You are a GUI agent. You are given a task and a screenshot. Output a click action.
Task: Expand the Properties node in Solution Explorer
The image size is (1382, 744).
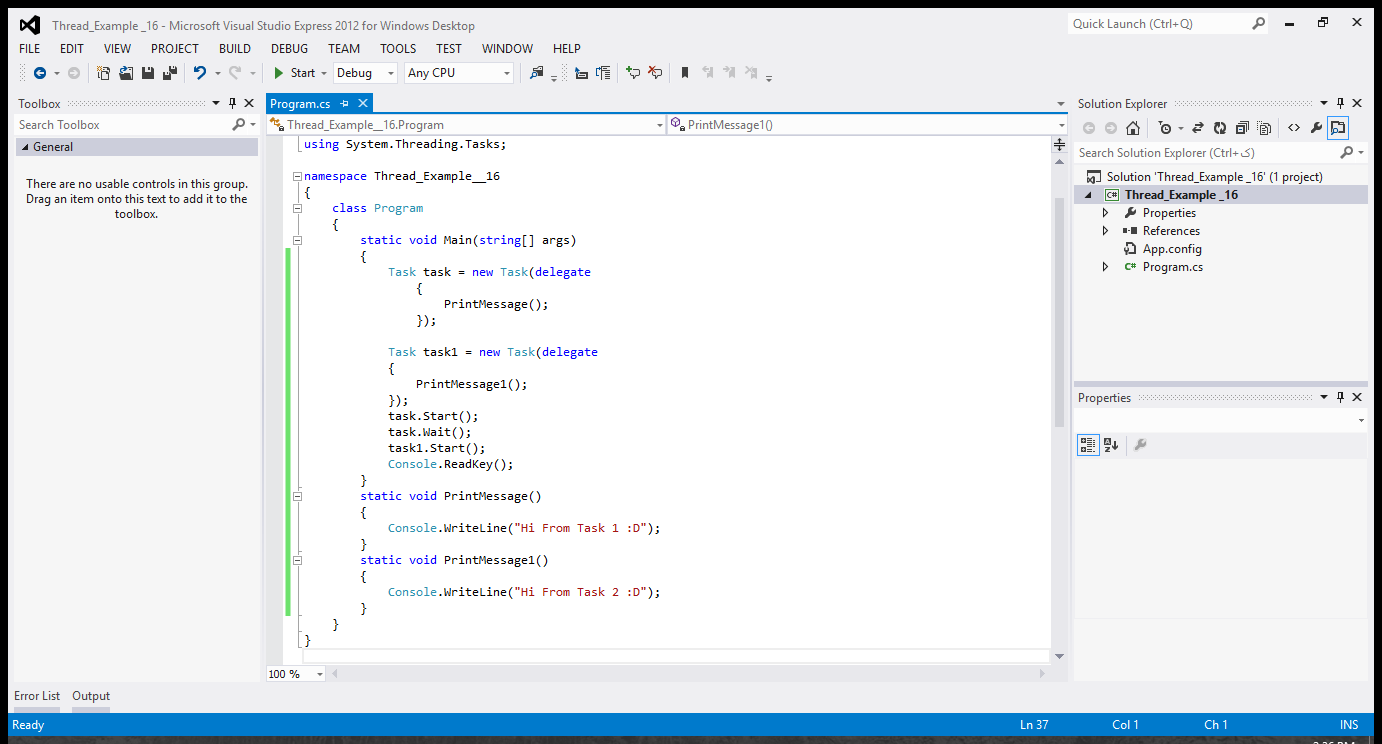(x=1105, y=213)
